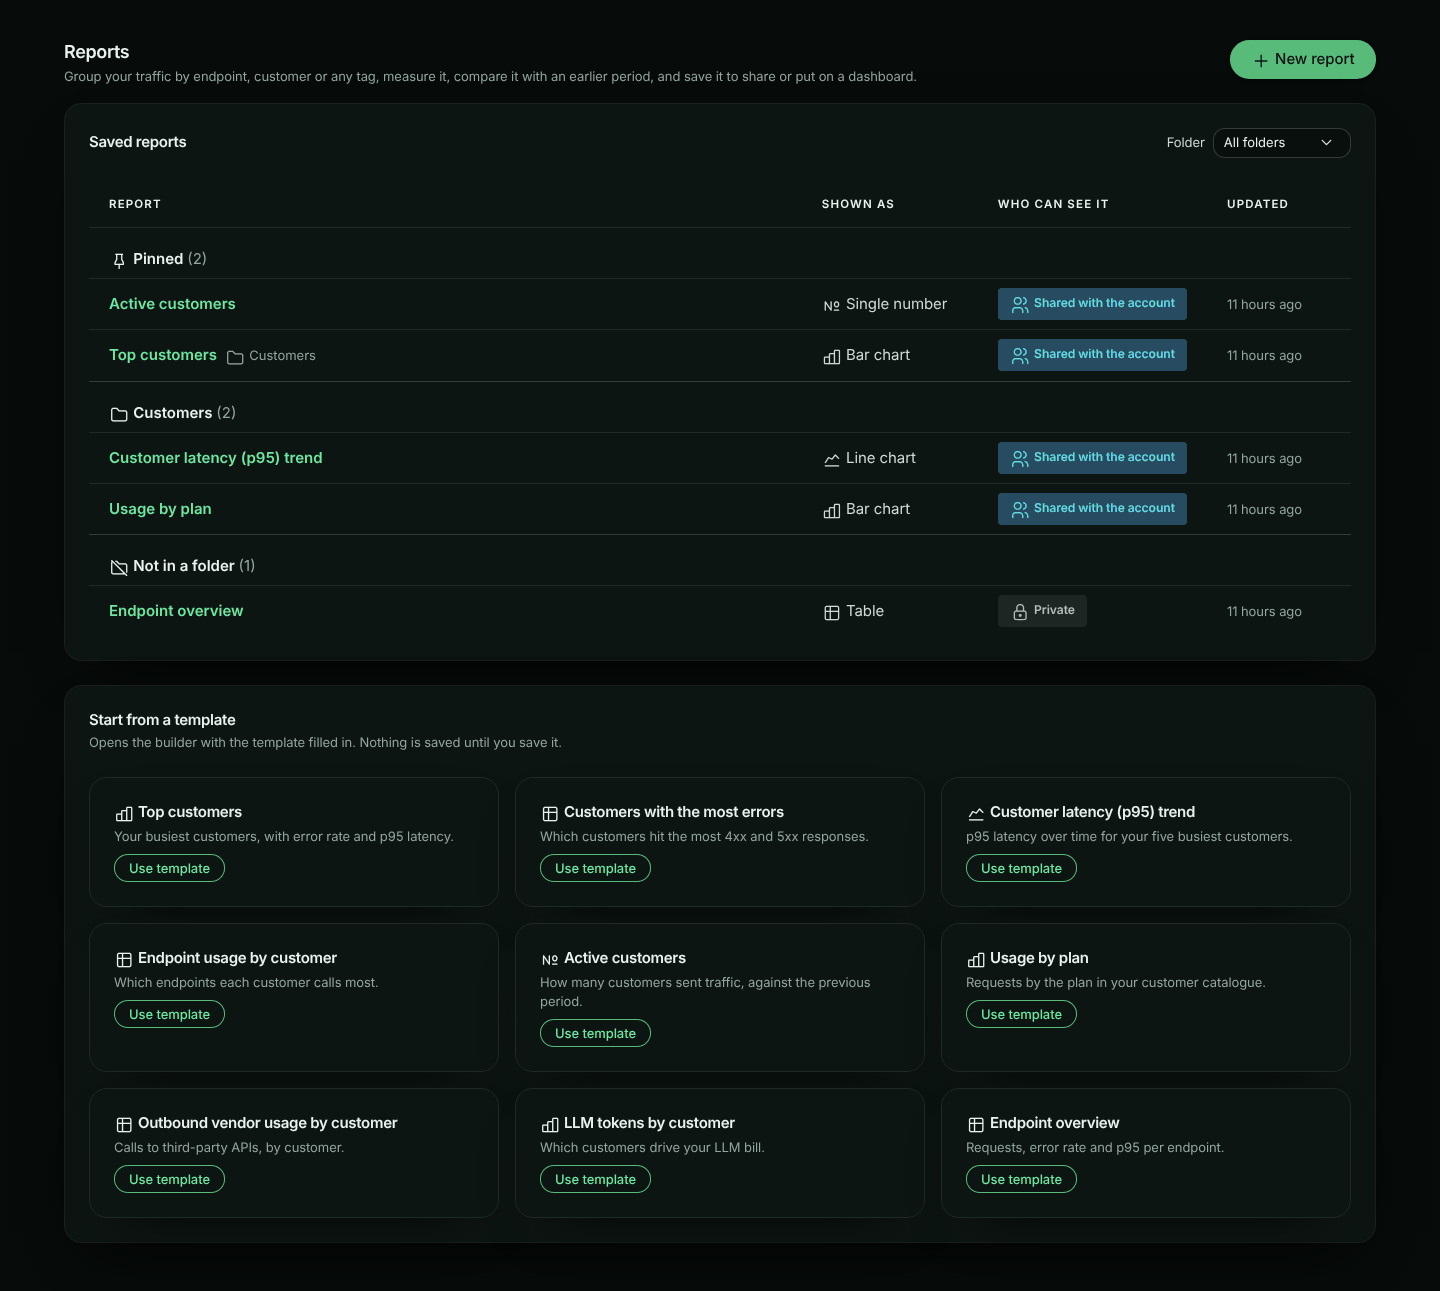Screen dimensions: 1440x1291
Task: Click line chart icon on Customer latency template card
Action: click(976, 814)
